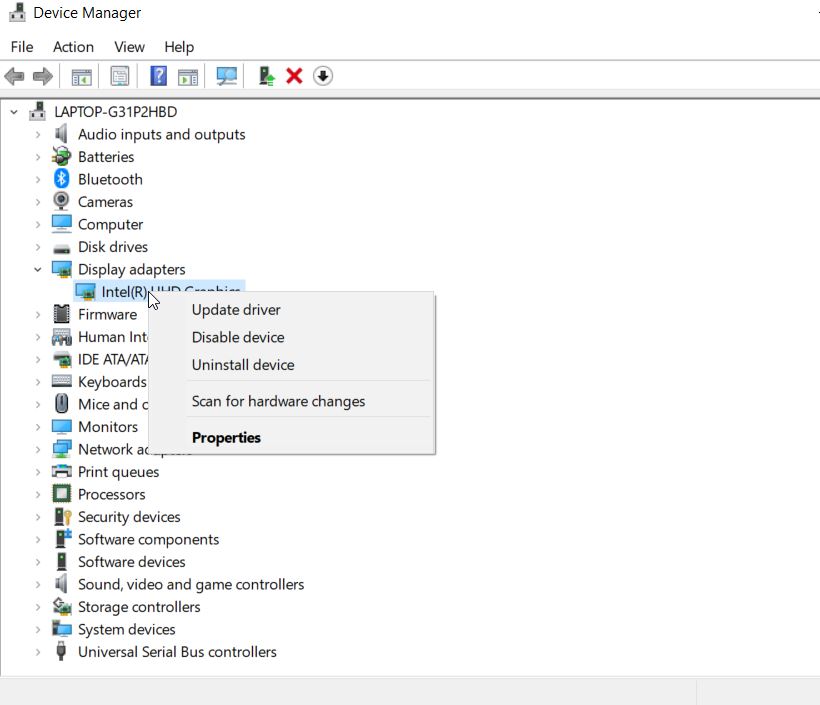
Task: Select Uninstall device in context menu
Action: point(291,365)
